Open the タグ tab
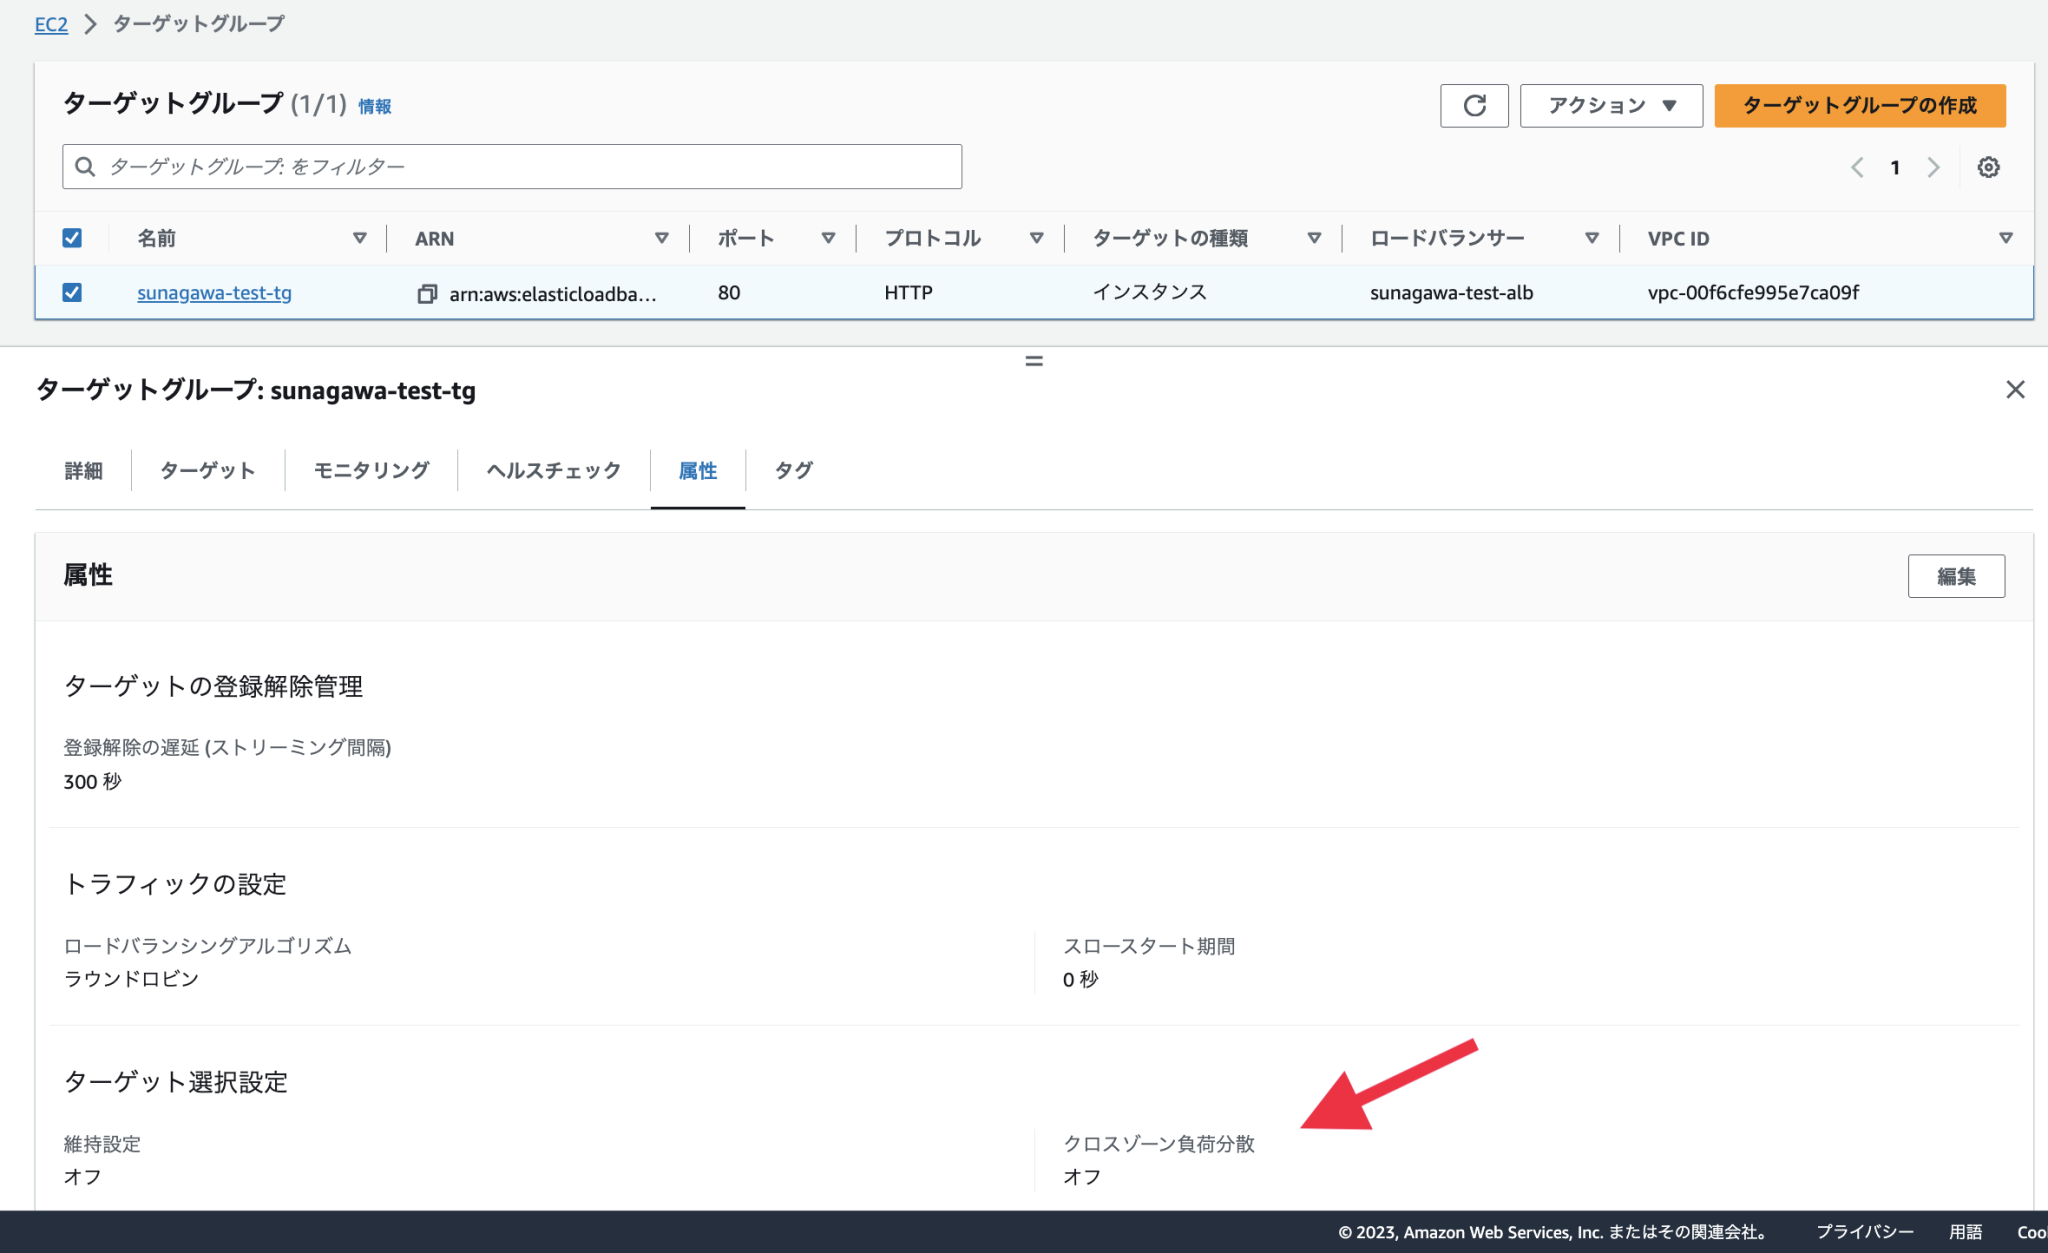Viewport: 2048px width, 1253px height. 791,470
